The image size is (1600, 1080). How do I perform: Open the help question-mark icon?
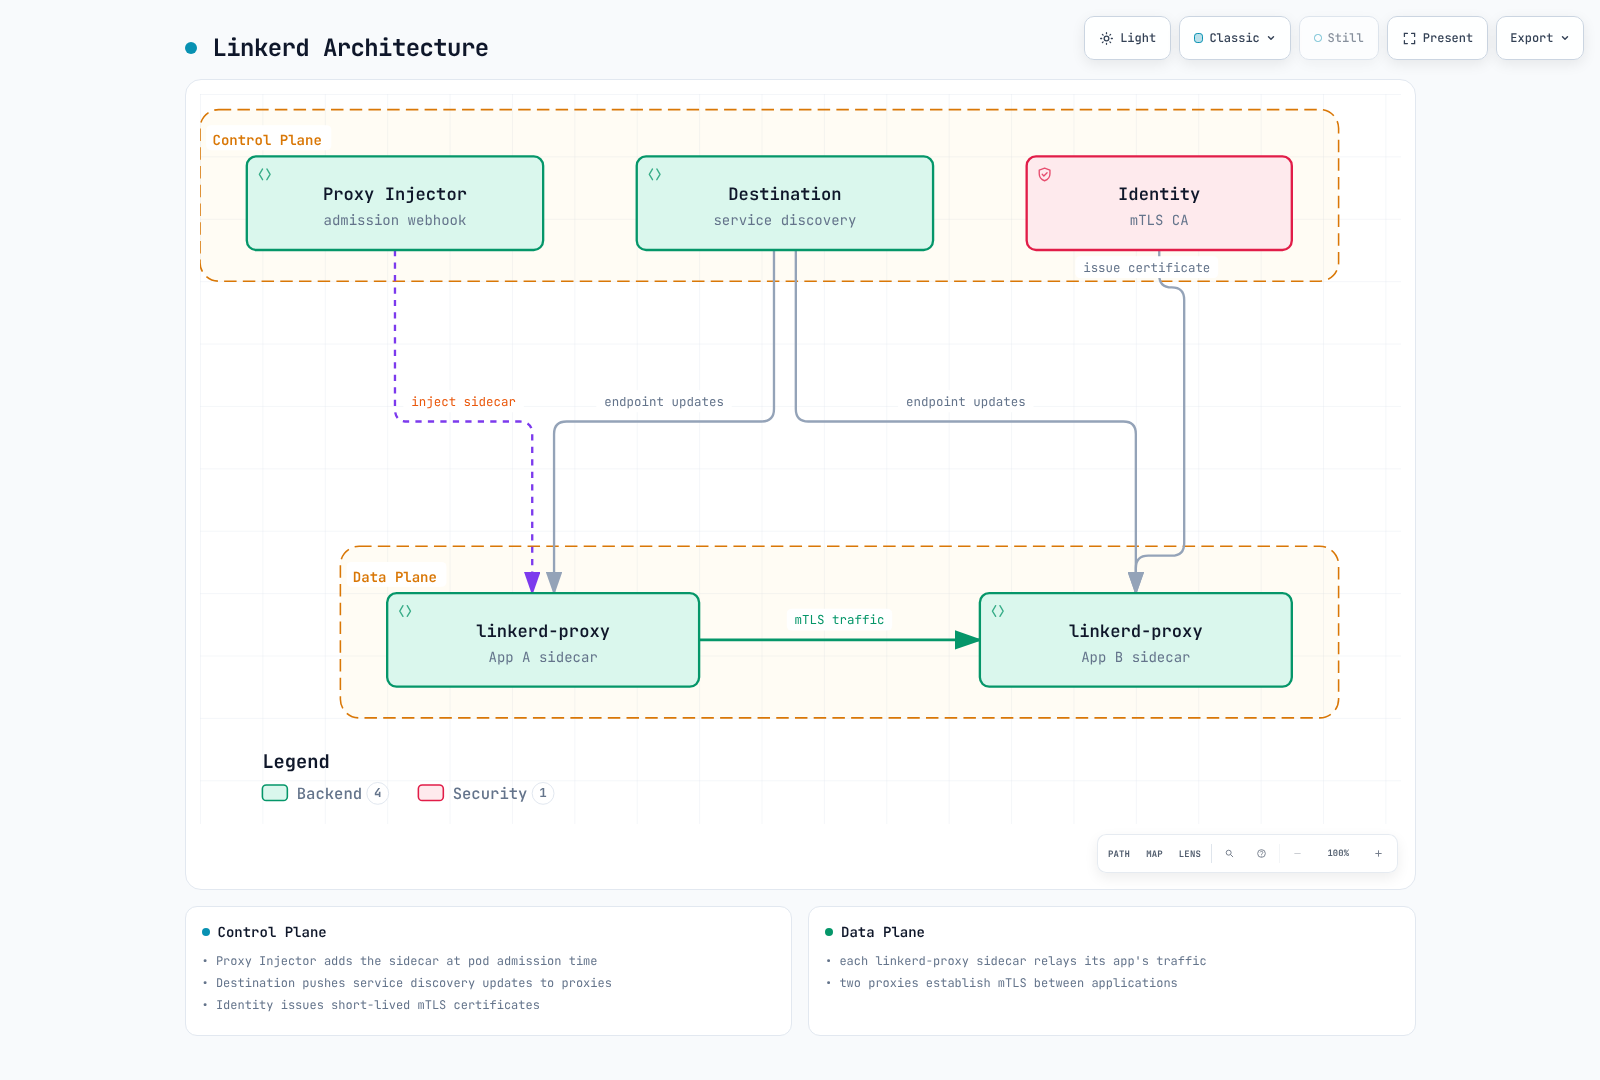(1261, 854)
